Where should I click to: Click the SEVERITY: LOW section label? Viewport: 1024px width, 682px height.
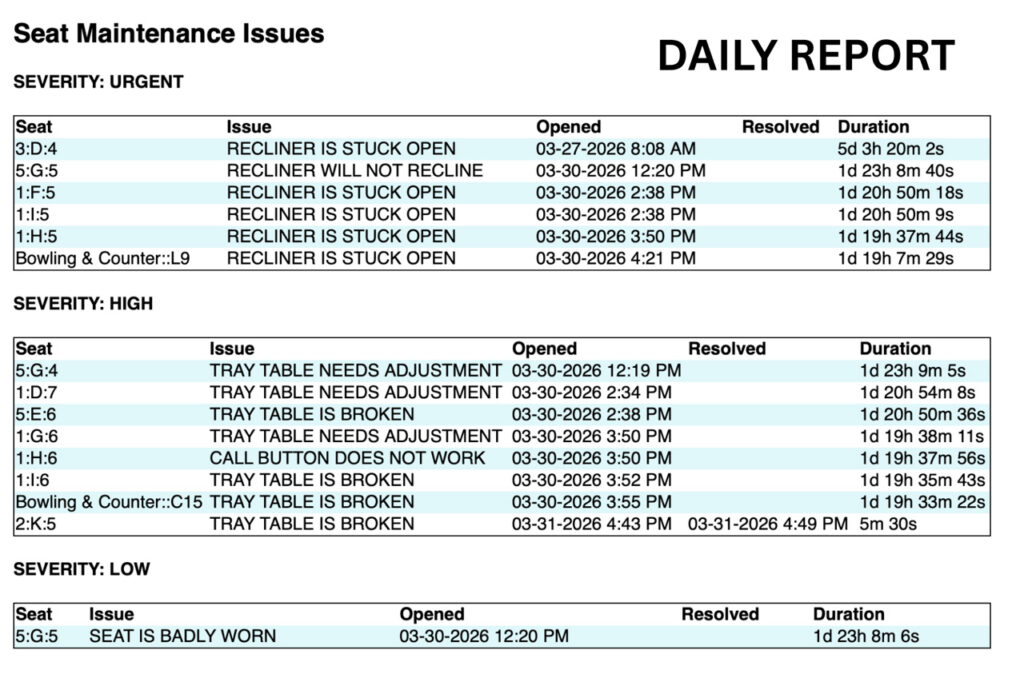click(81, 569)
